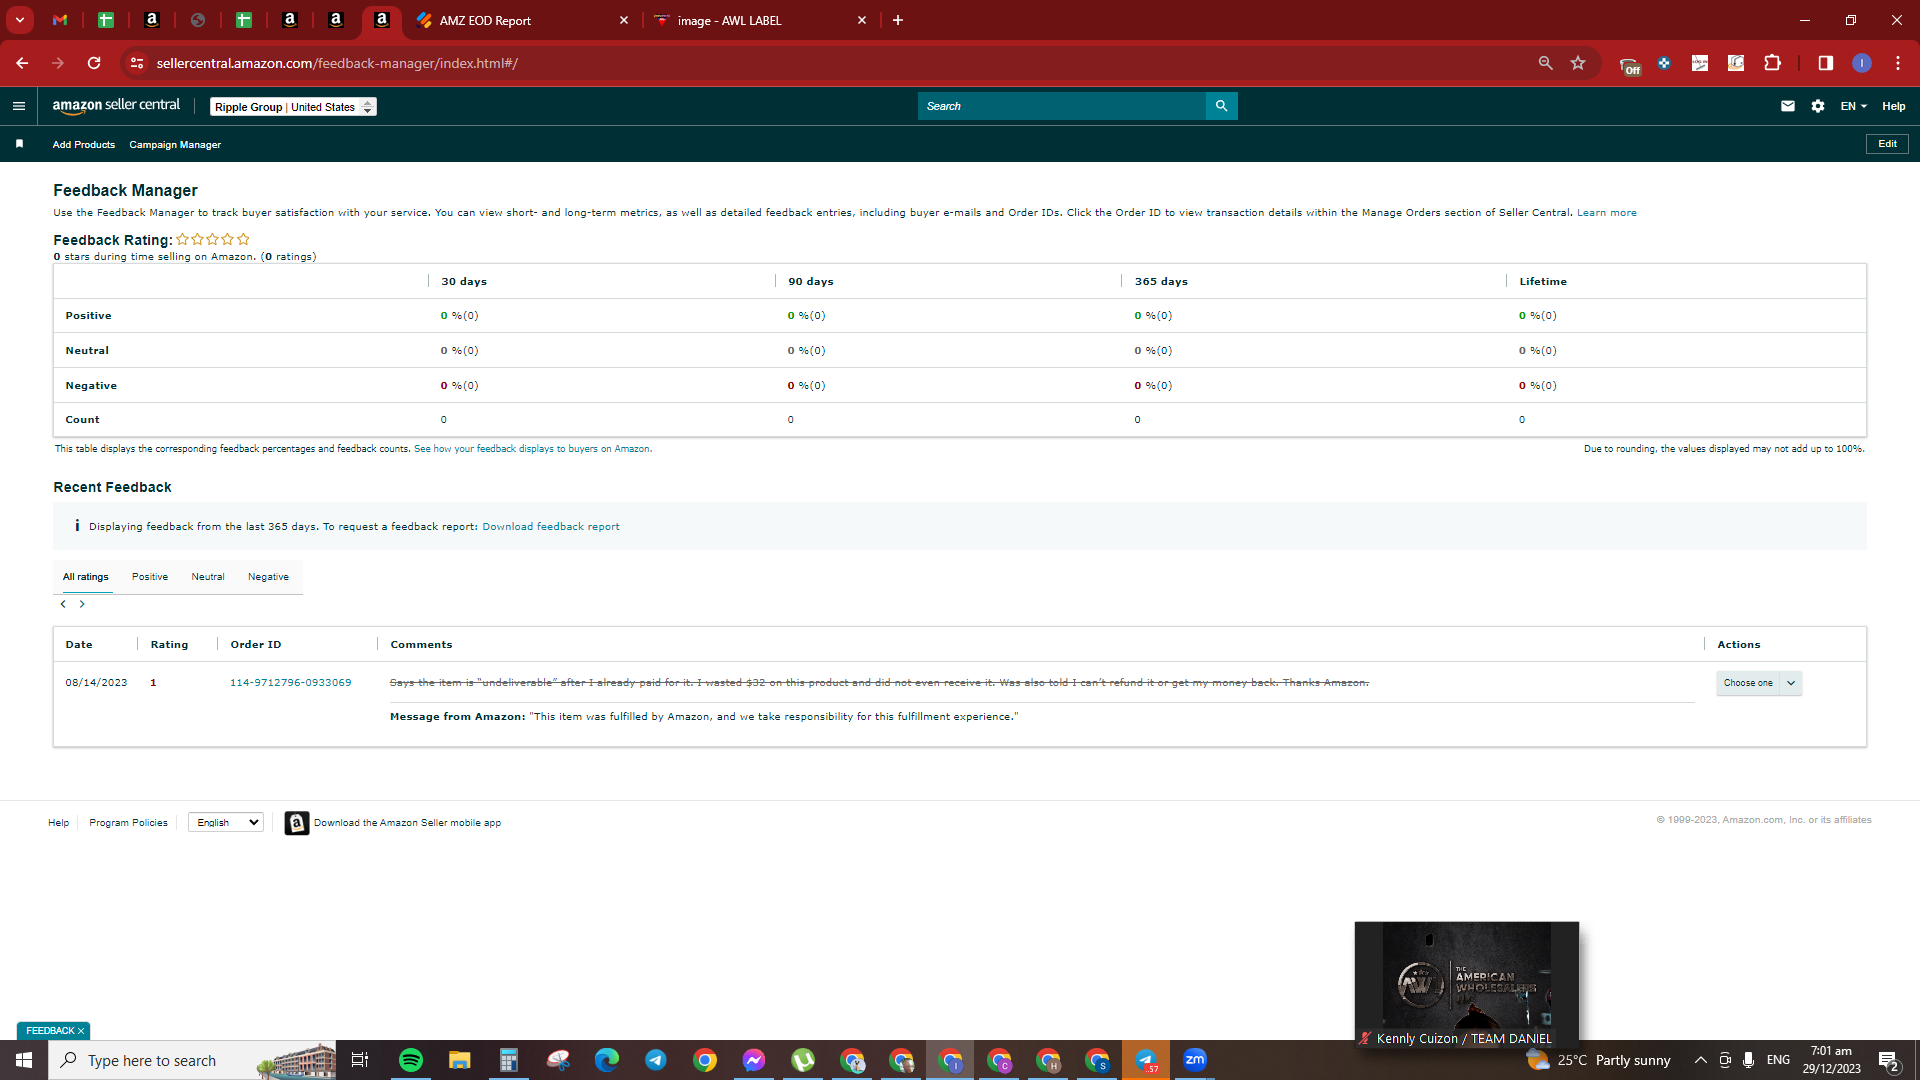1920x1080 pixels.
Task: View site information icon in address bar
Action: (x=137, y=63)
